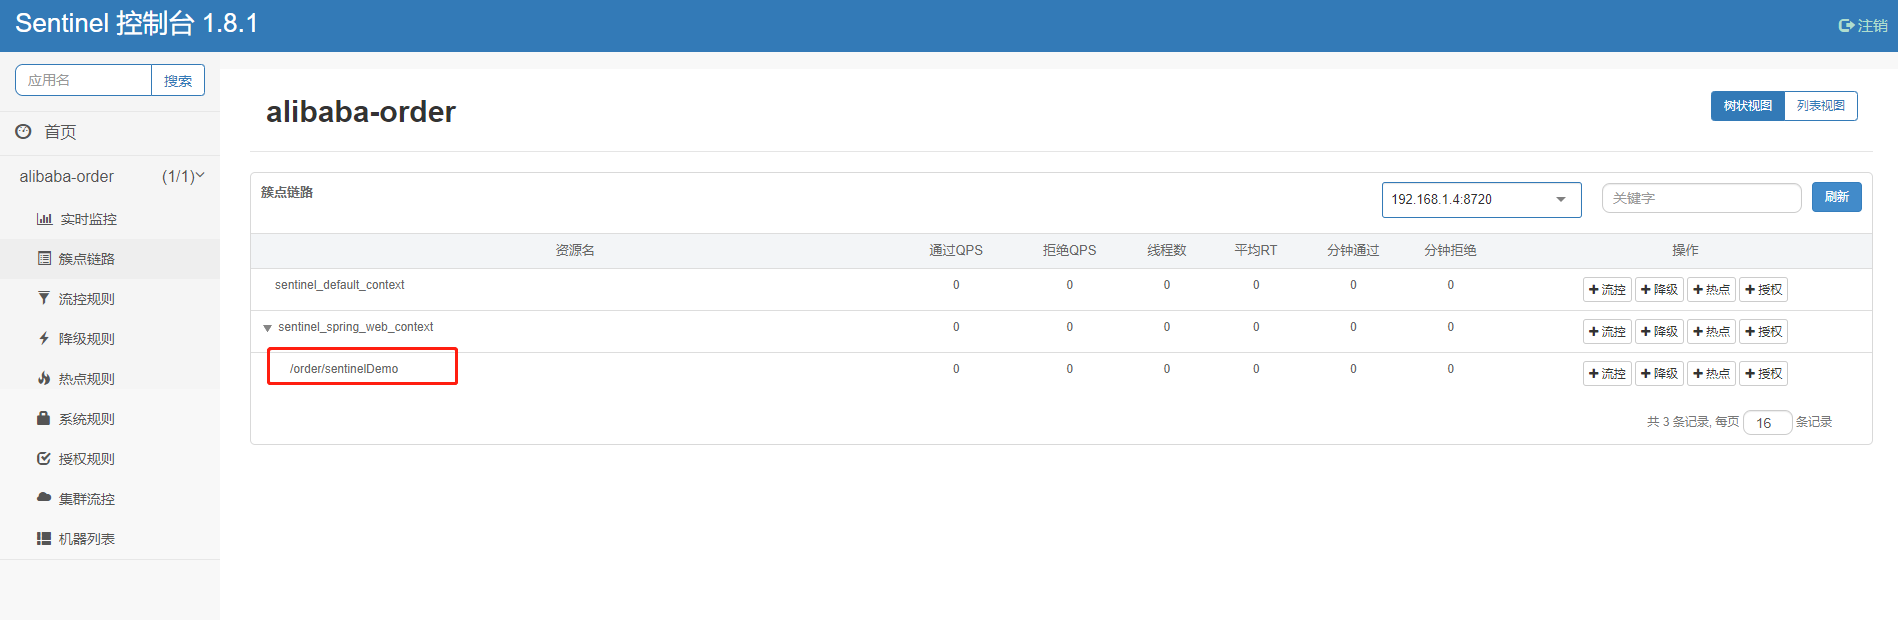Add 授权 rule for /order/sentinelDemo
Image resolution: width=1898 pixels, height=620 pixels.
click(x=1763, y=374)
